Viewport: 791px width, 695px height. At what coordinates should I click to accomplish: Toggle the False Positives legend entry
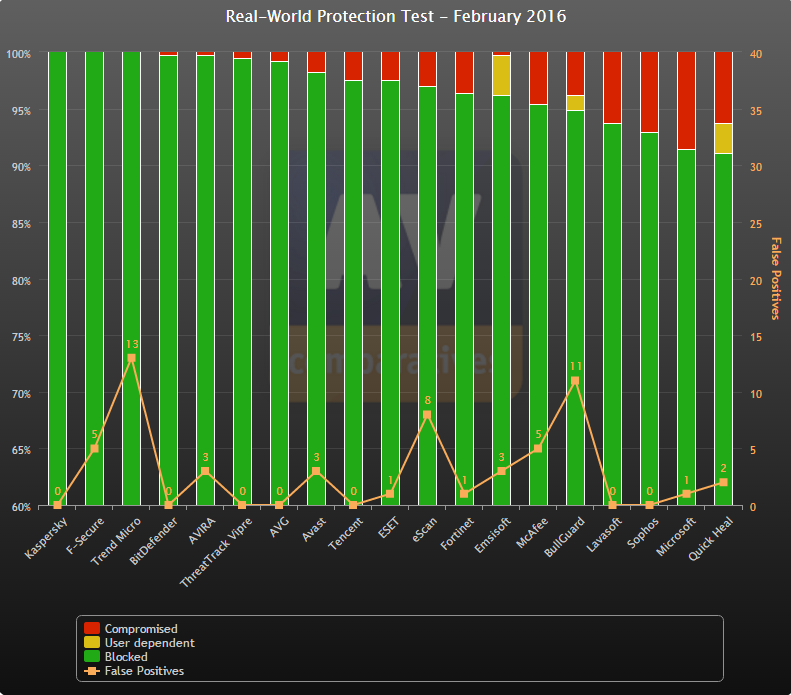(134, 671)
